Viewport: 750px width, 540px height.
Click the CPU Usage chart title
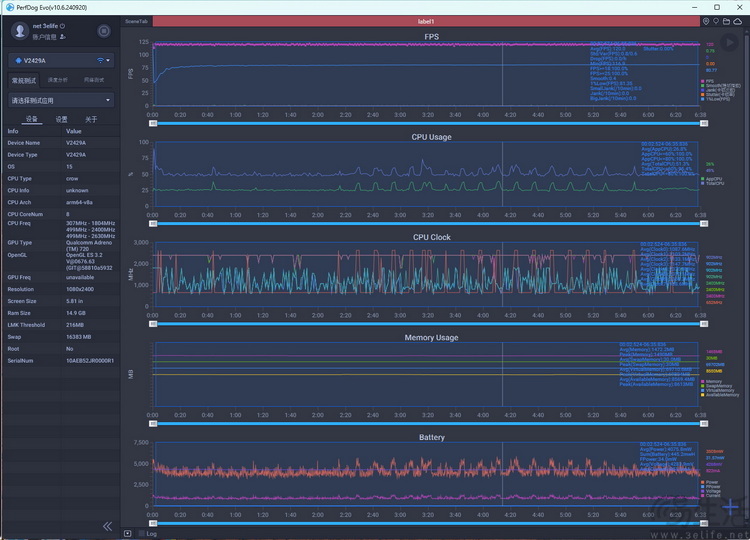click(x=431, y=137)
